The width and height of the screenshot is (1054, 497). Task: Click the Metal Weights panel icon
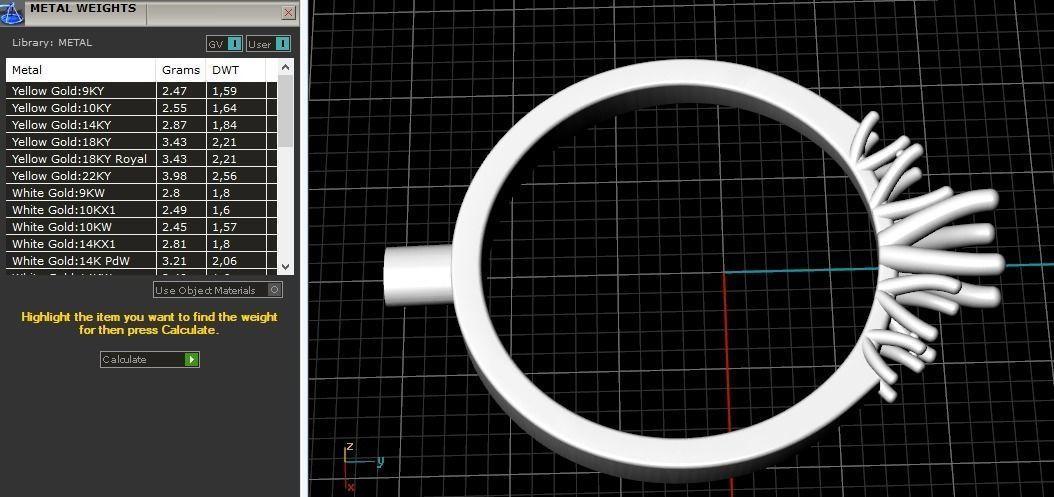12,12
